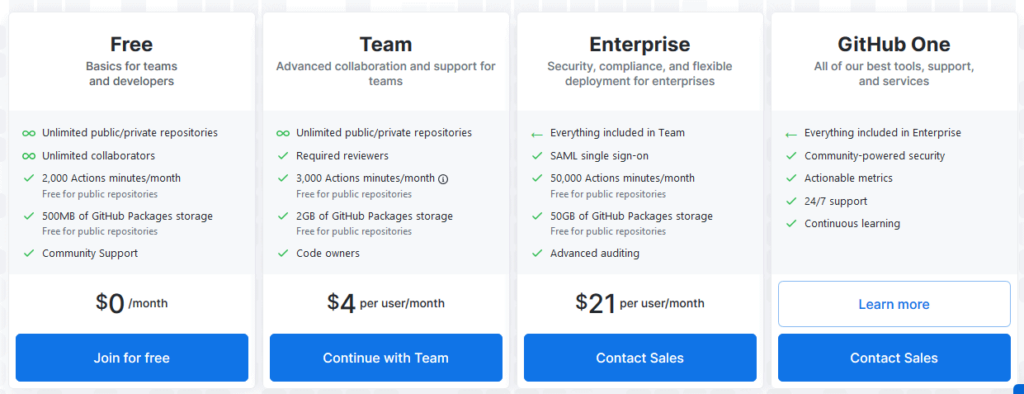Click the arrow icon by Everything included in Enterprise

(791, 134)
